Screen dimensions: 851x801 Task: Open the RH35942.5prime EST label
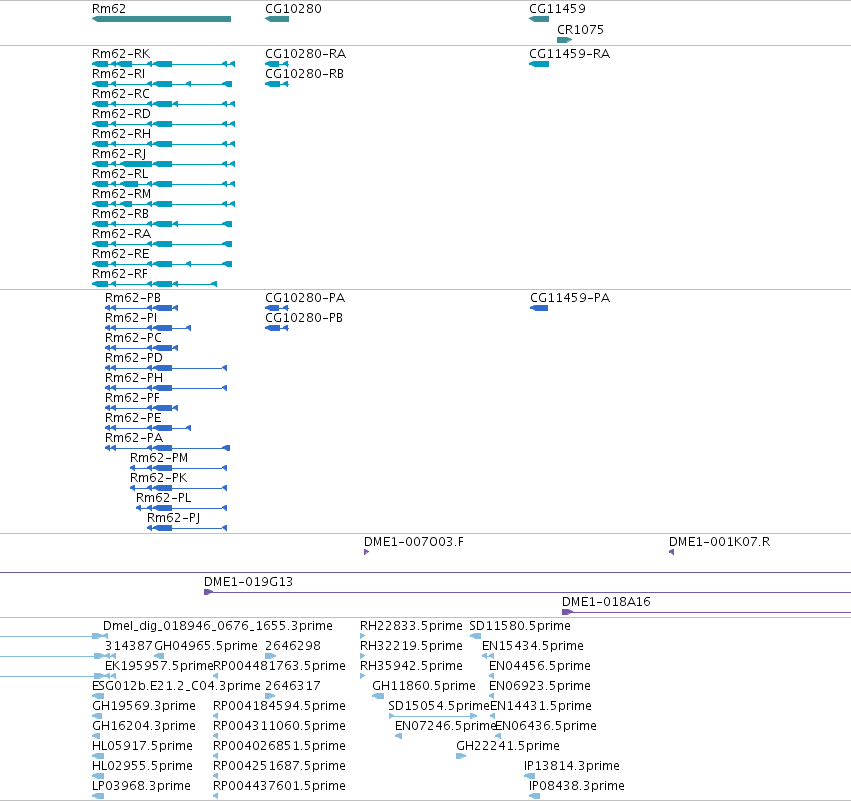tap(411, 666)
